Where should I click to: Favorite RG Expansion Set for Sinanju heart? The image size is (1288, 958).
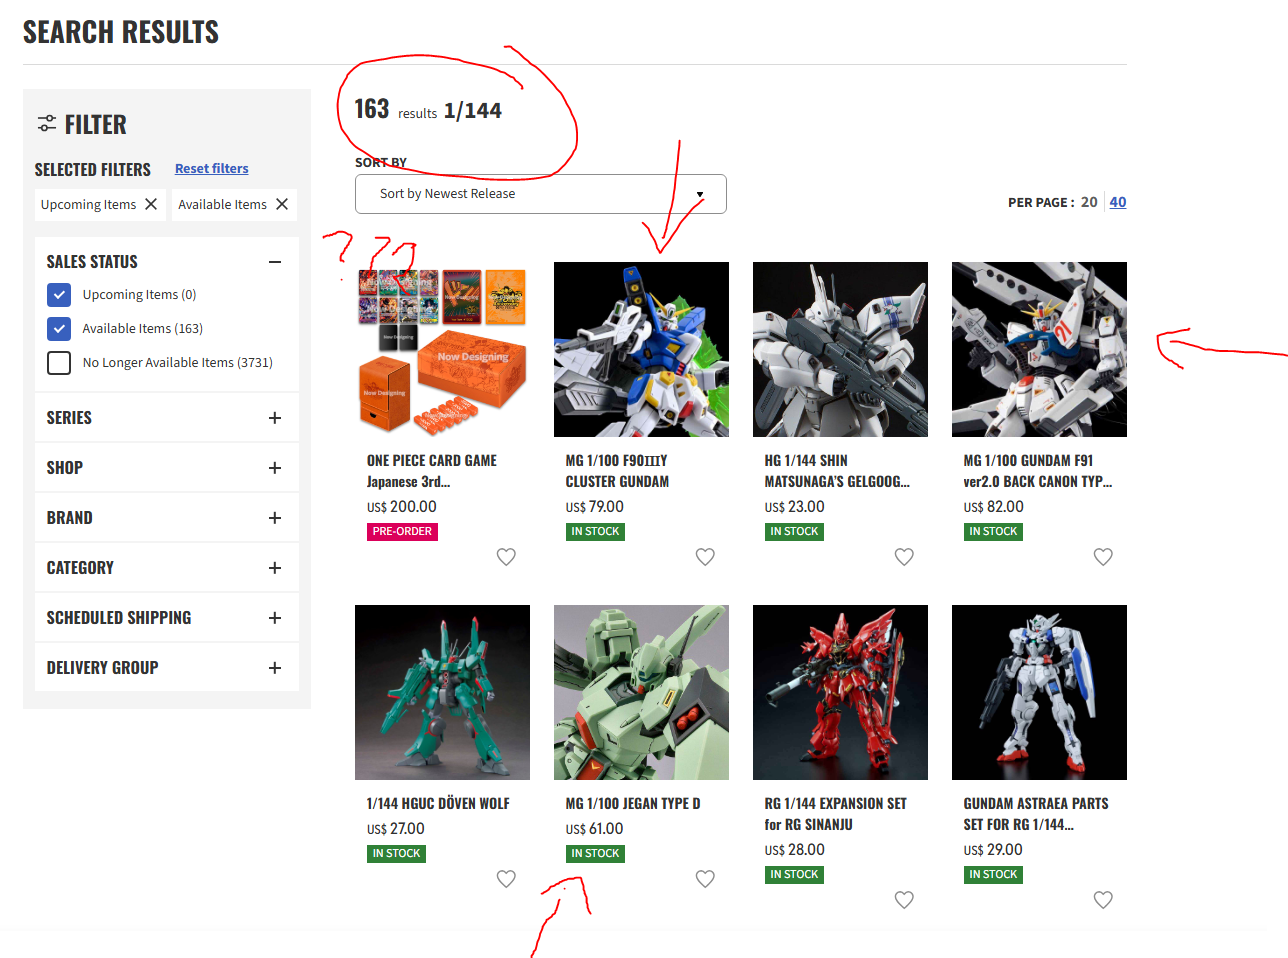[904, 900]
